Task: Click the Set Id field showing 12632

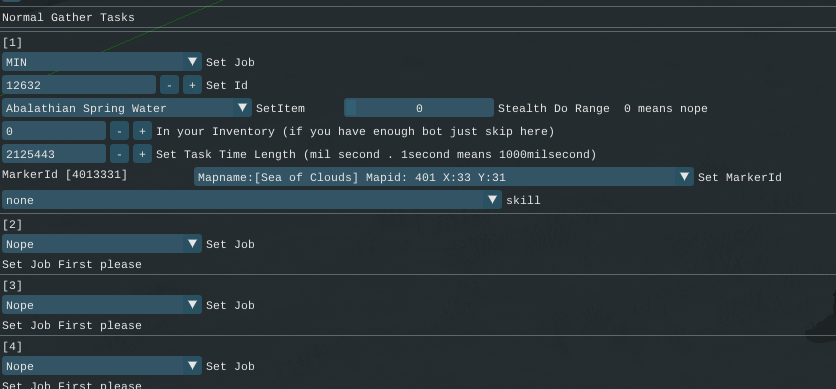Action: tap(79, 85)
